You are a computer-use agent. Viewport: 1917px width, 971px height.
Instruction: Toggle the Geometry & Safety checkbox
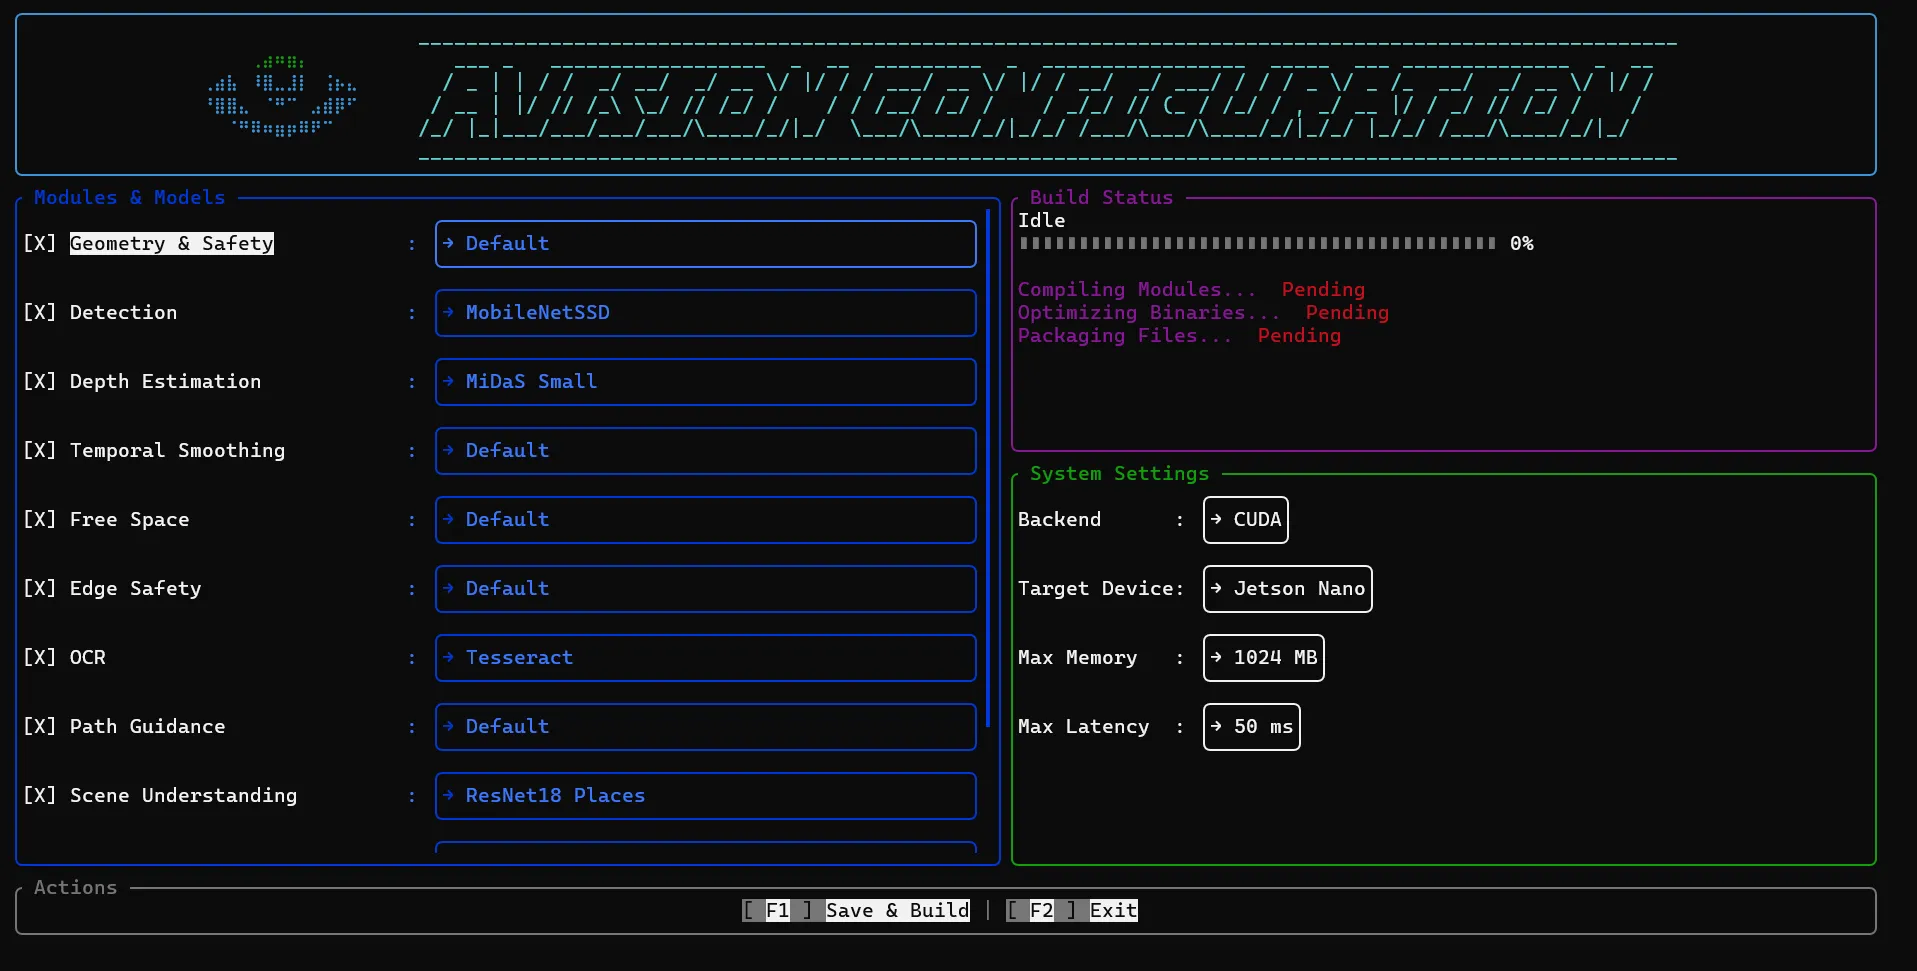click(x=40, y=244)
